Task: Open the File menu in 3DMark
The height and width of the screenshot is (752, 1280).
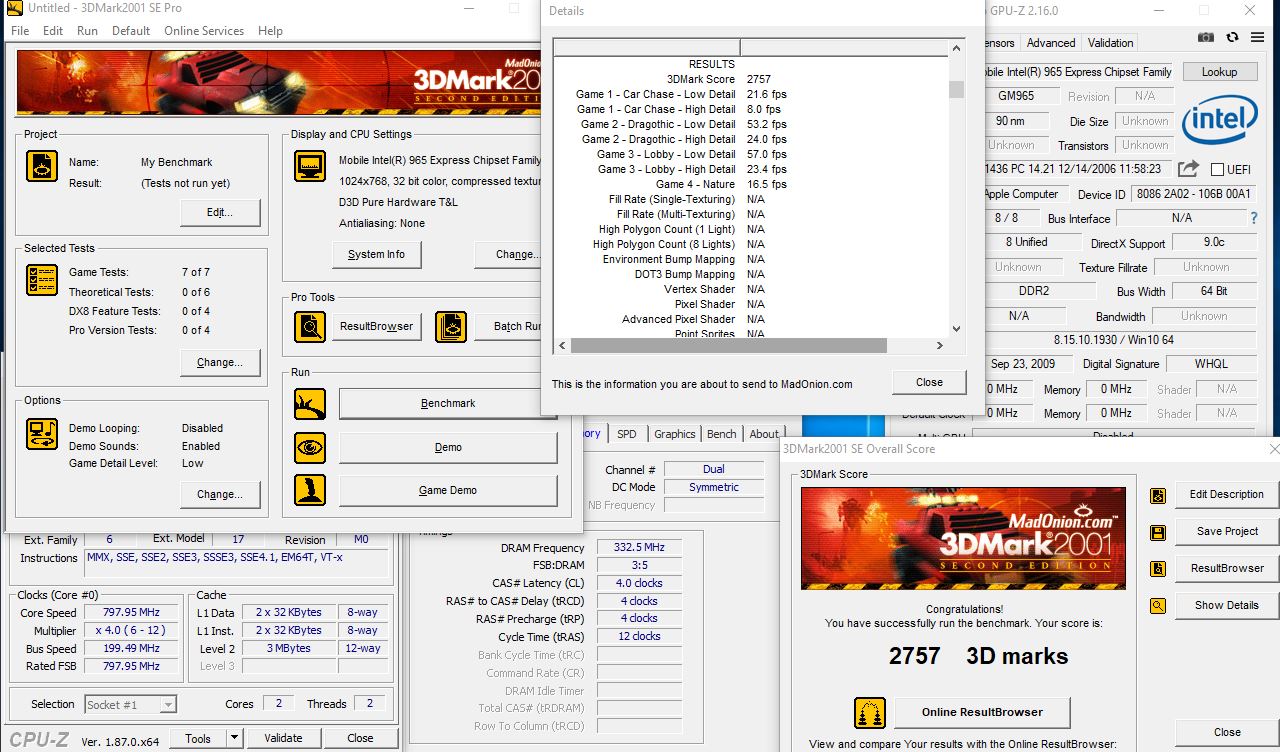Action: point(19,31)
